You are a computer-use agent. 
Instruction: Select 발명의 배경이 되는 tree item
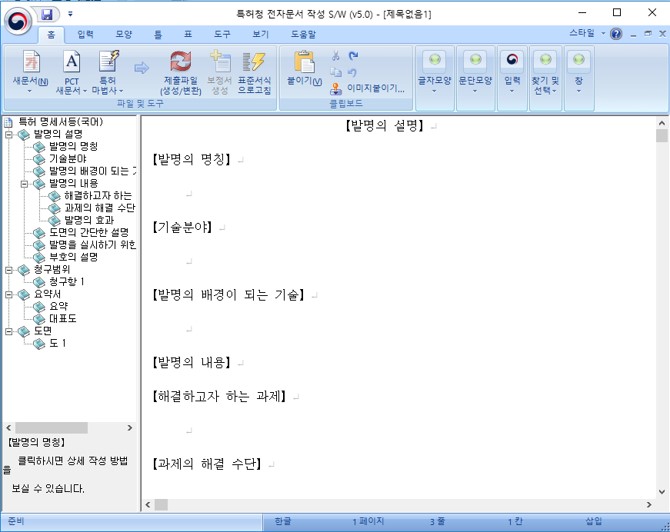pos(92,171)
